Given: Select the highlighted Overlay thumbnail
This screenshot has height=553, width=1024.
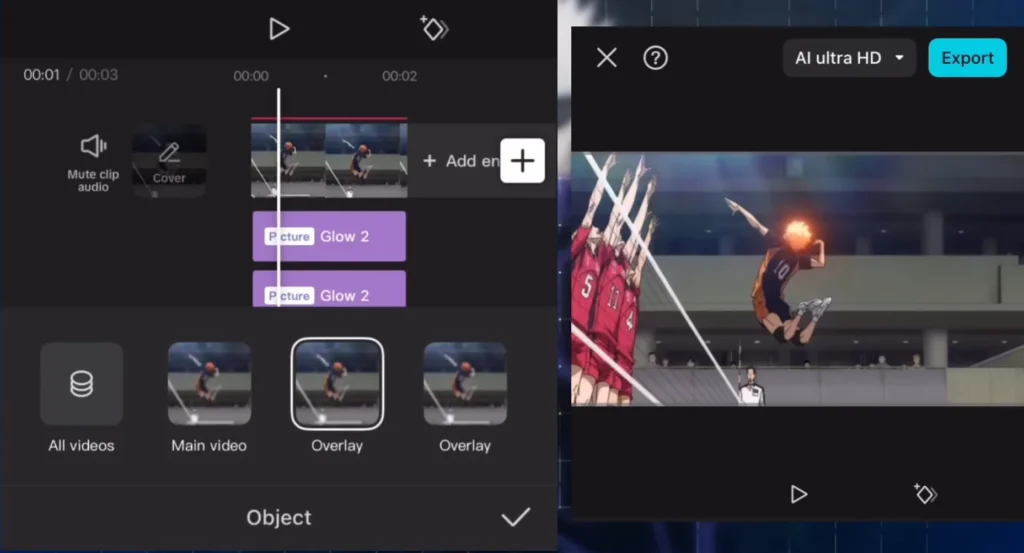Looking at the screenshot, I should [337, 384].
